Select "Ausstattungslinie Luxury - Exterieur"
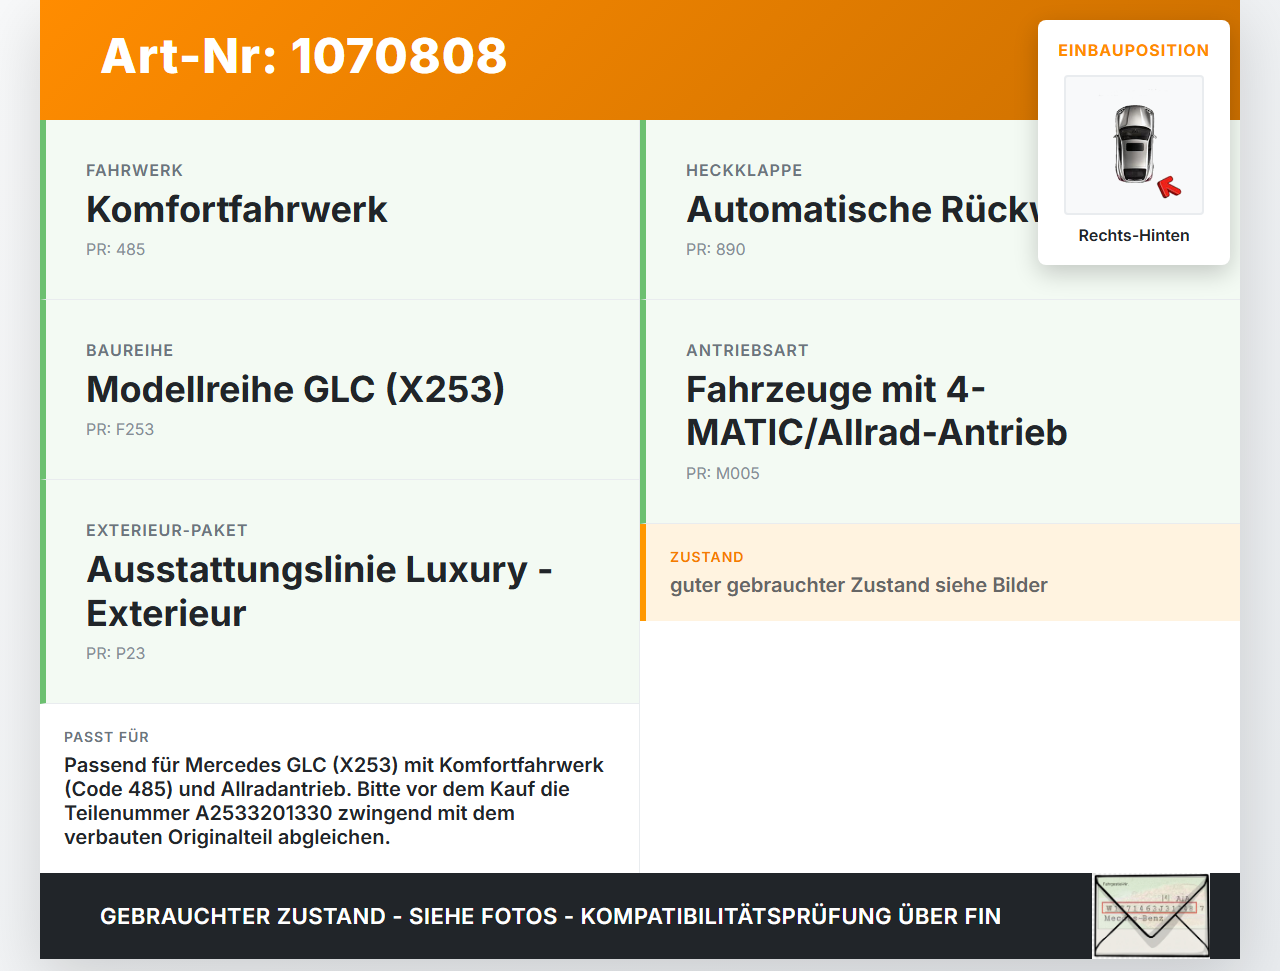This screenshot has height=971, width=1280. point(320,591)
